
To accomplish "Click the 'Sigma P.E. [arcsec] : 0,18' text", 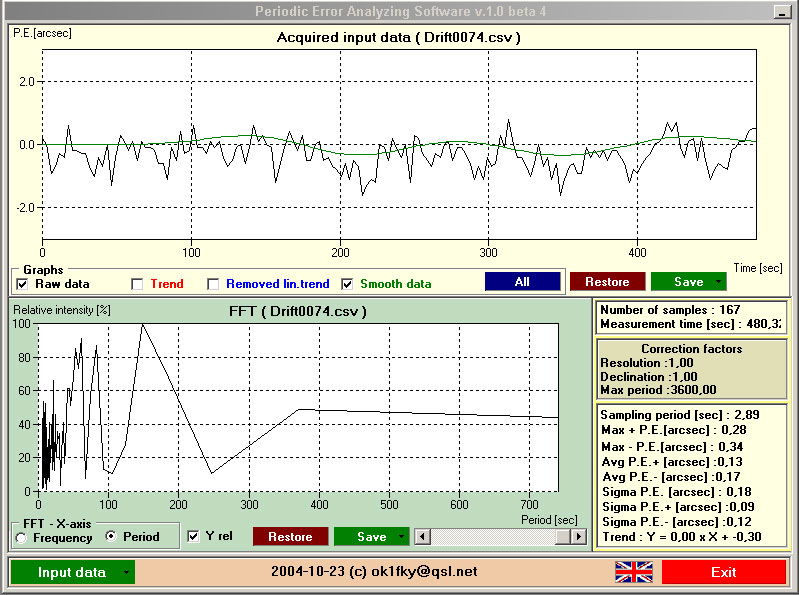I will click(x=677, y=492).
